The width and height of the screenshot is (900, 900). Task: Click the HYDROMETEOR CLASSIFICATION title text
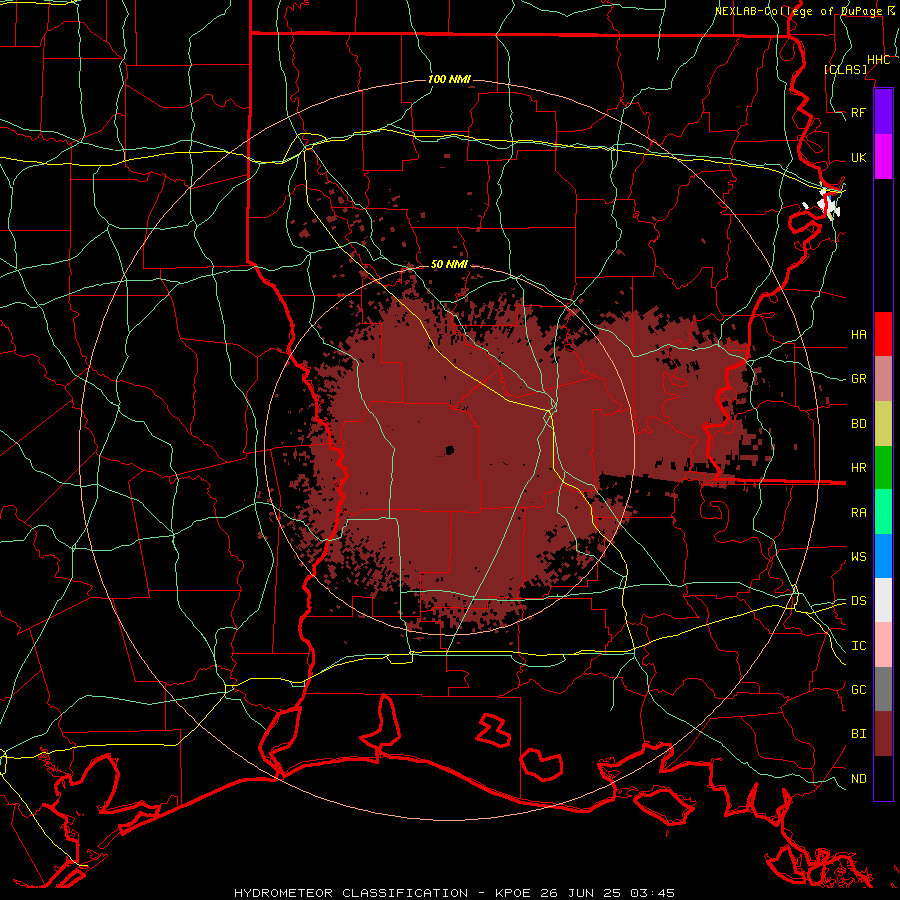pos(351,893)
